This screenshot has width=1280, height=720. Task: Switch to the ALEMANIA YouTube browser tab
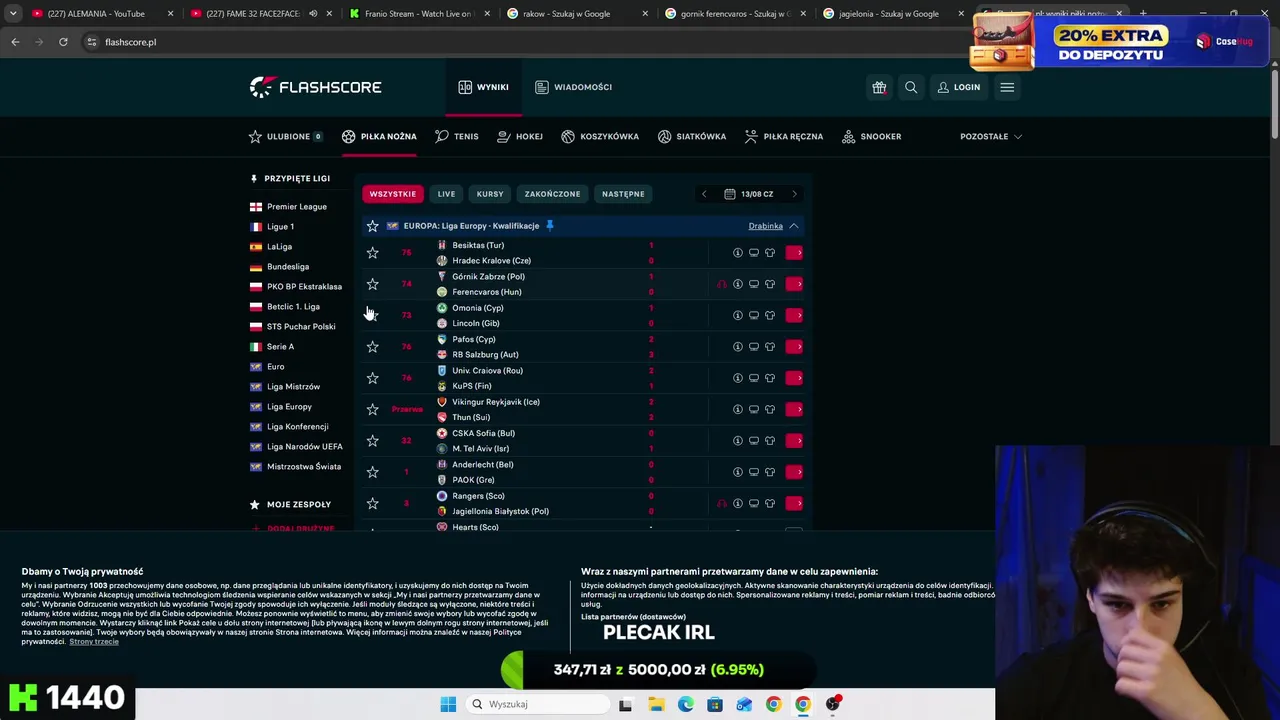pyautogui.click(x=100, y=14)
